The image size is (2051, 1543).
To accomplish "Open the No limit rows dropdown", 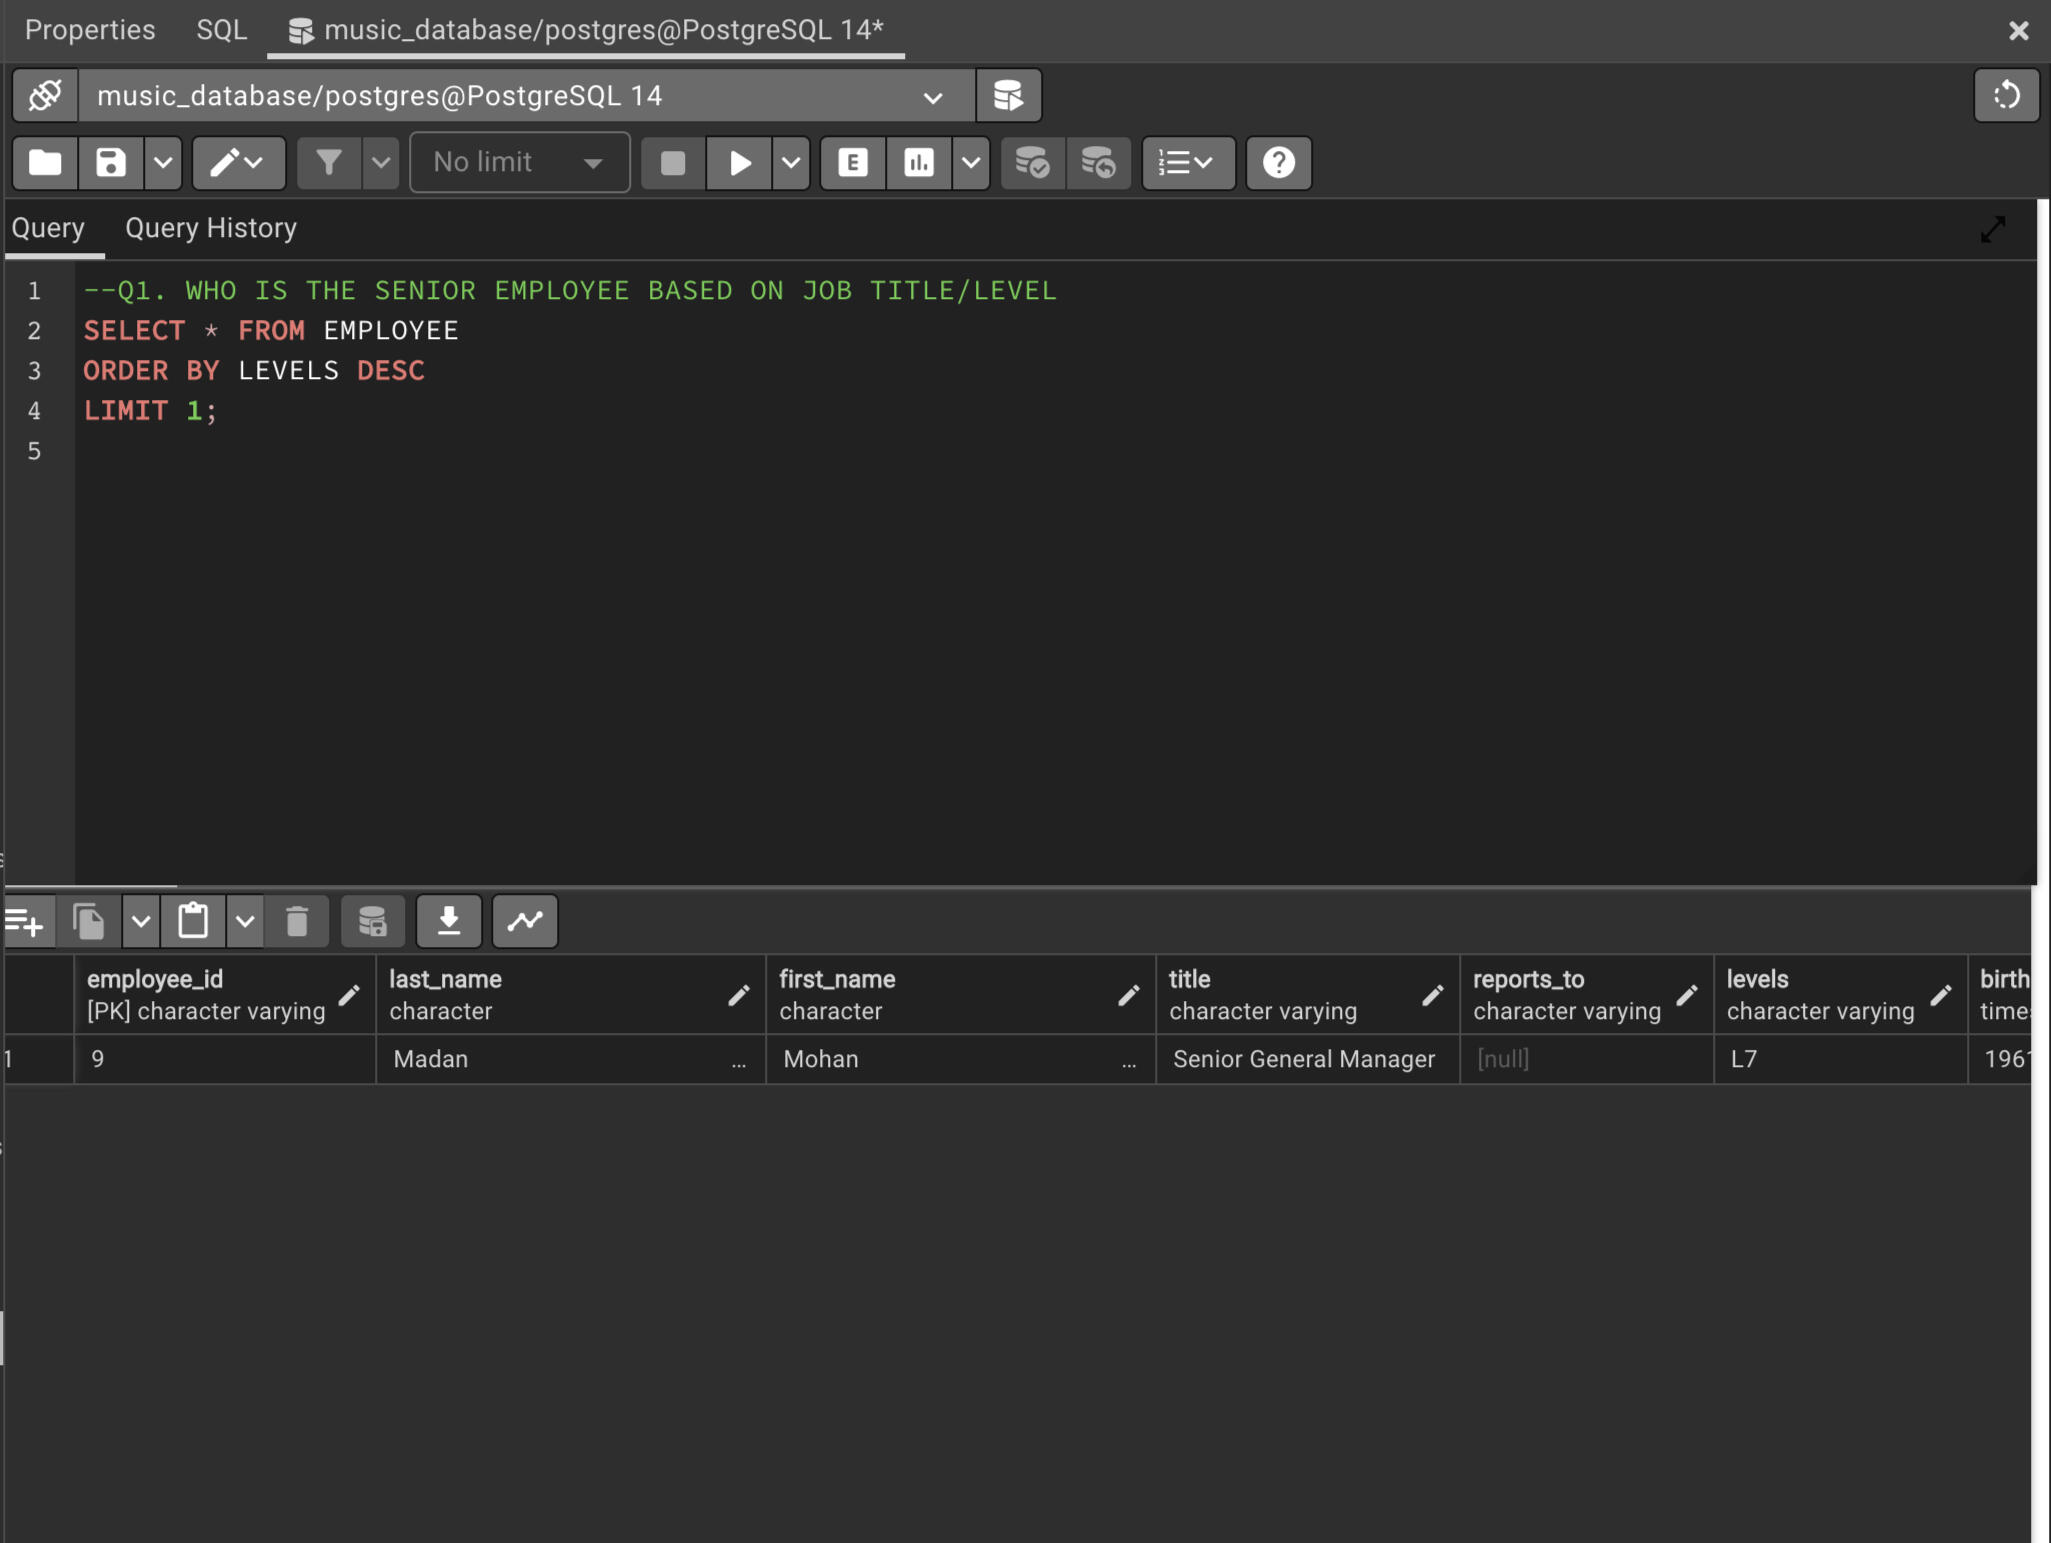I will [x=519, y=162].
